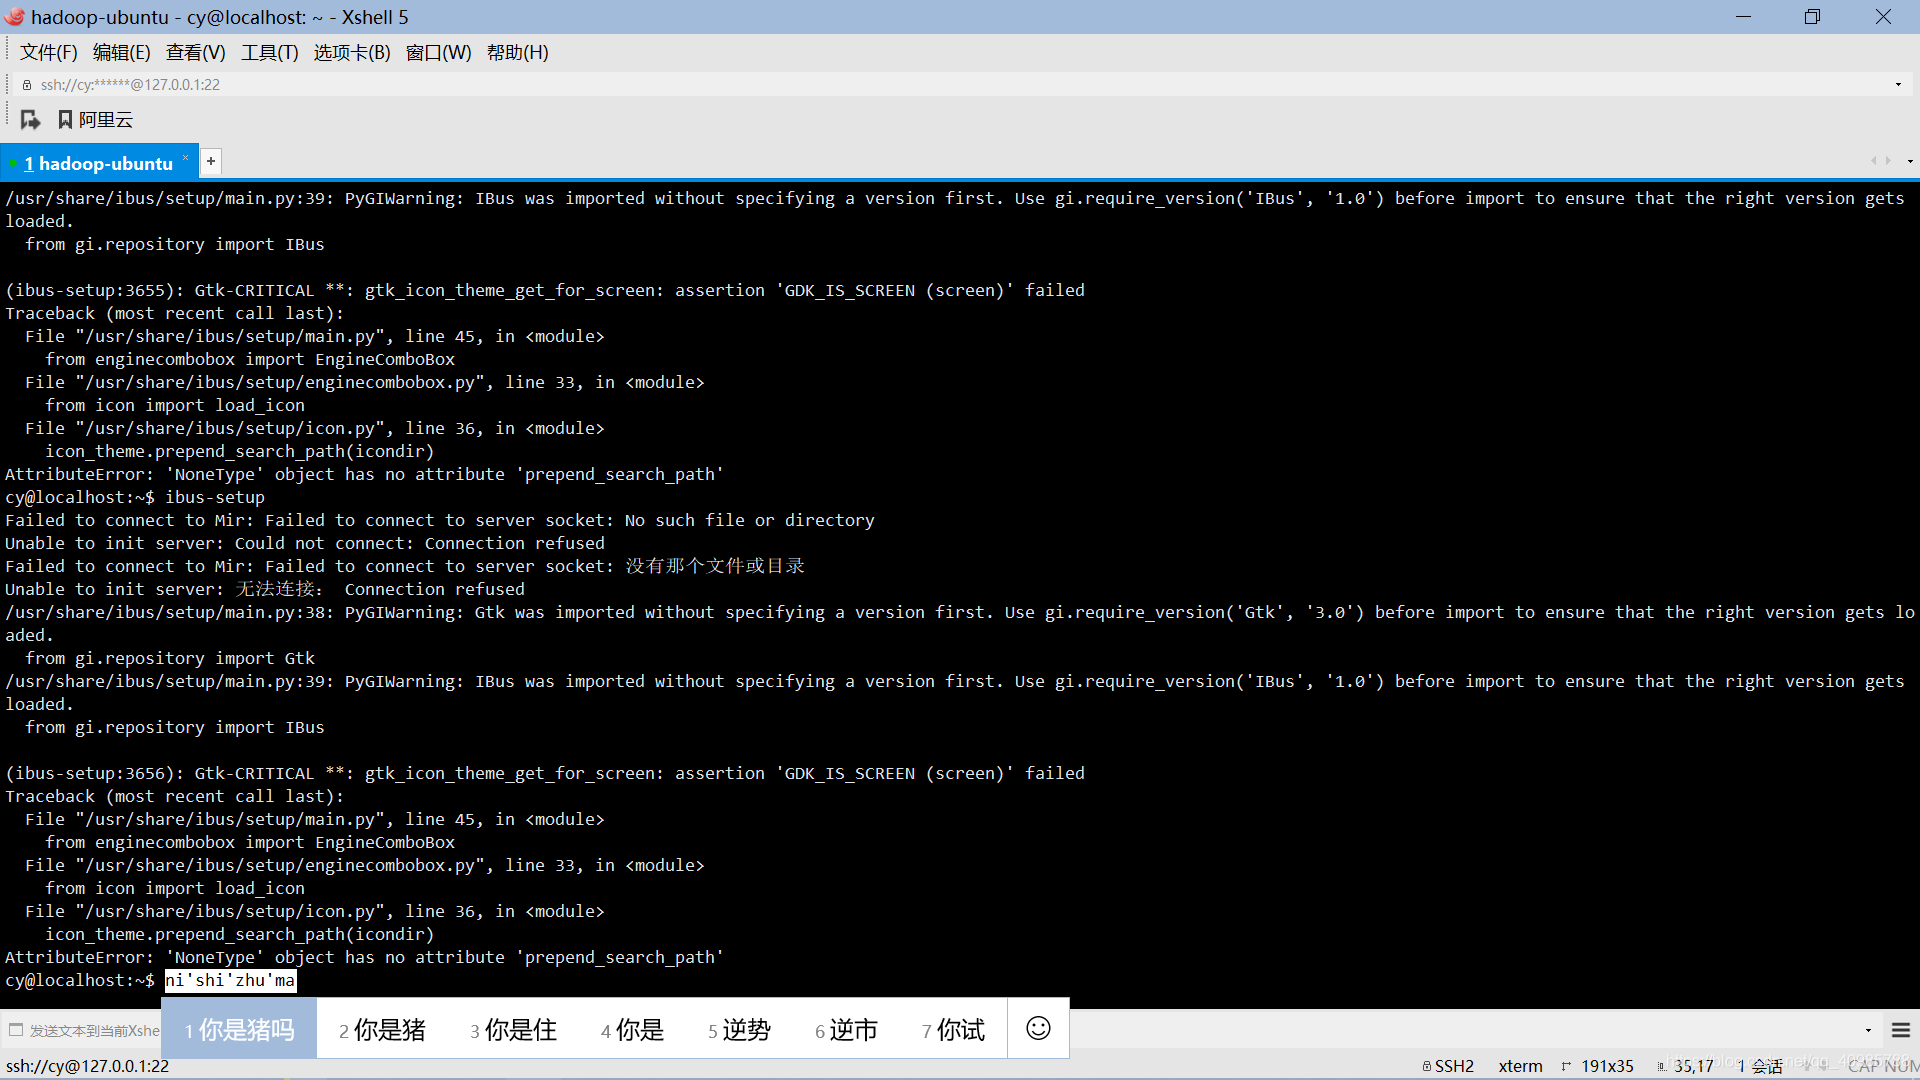Open the 工具(T) menu
This screenshot has height=1080, width=1920.
tap(269, 53)
